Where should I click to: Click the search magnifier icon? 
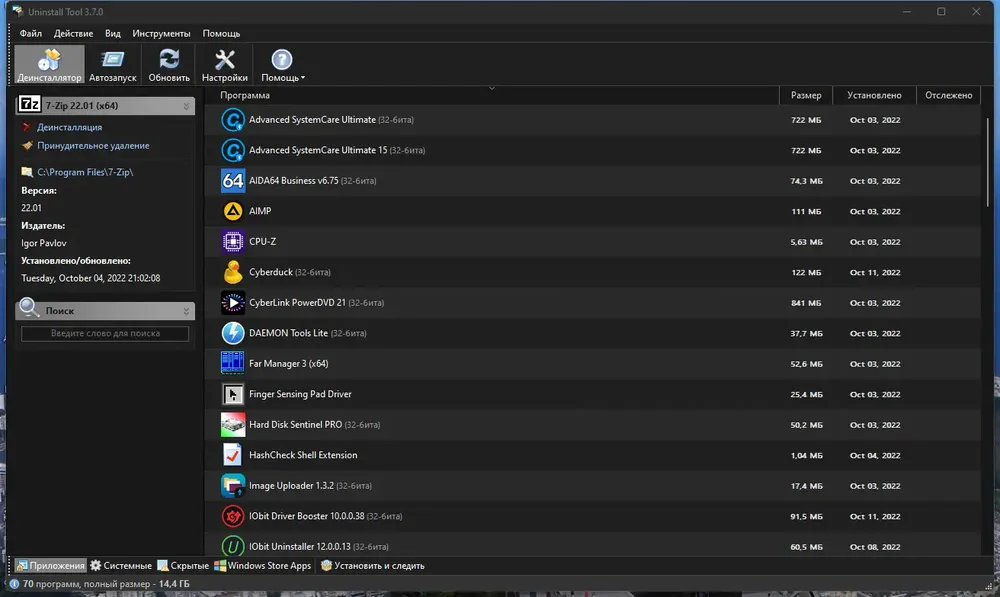click(x=29, y=308)
